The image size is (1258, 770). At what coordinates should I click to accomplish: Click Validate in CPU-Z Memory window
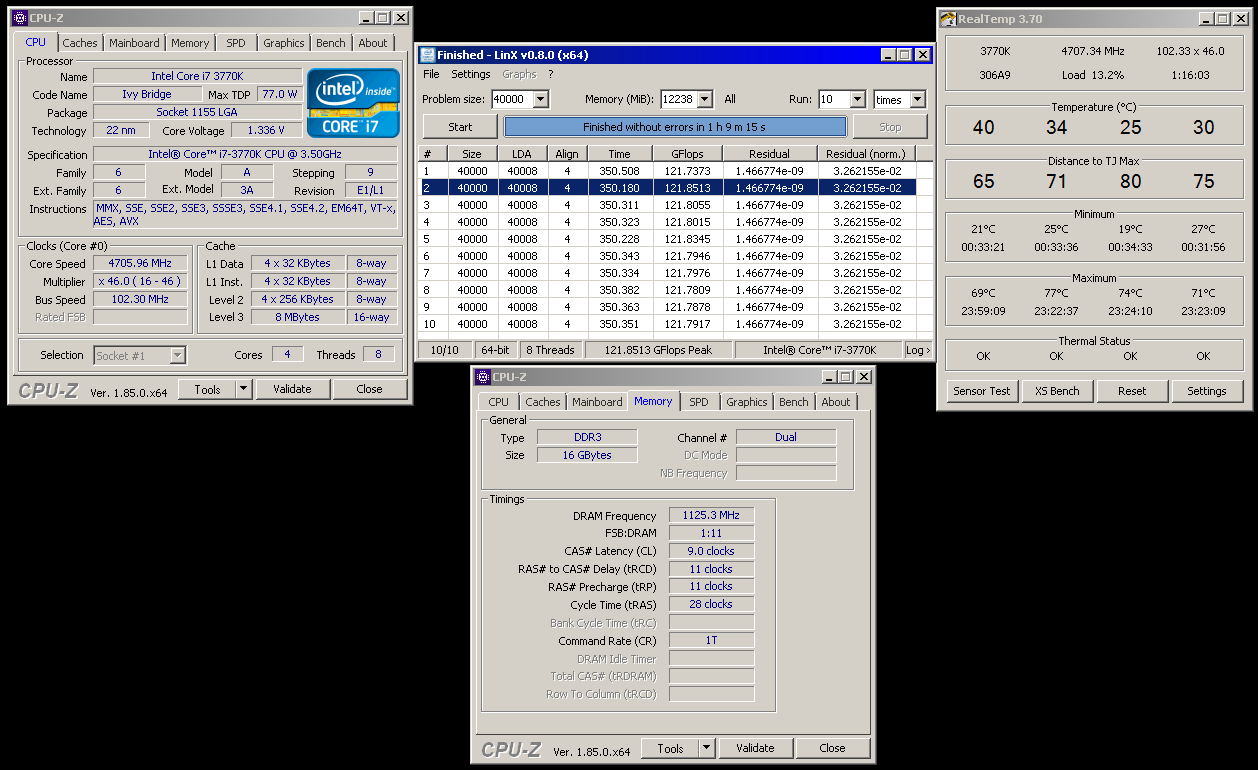point(755,748)
